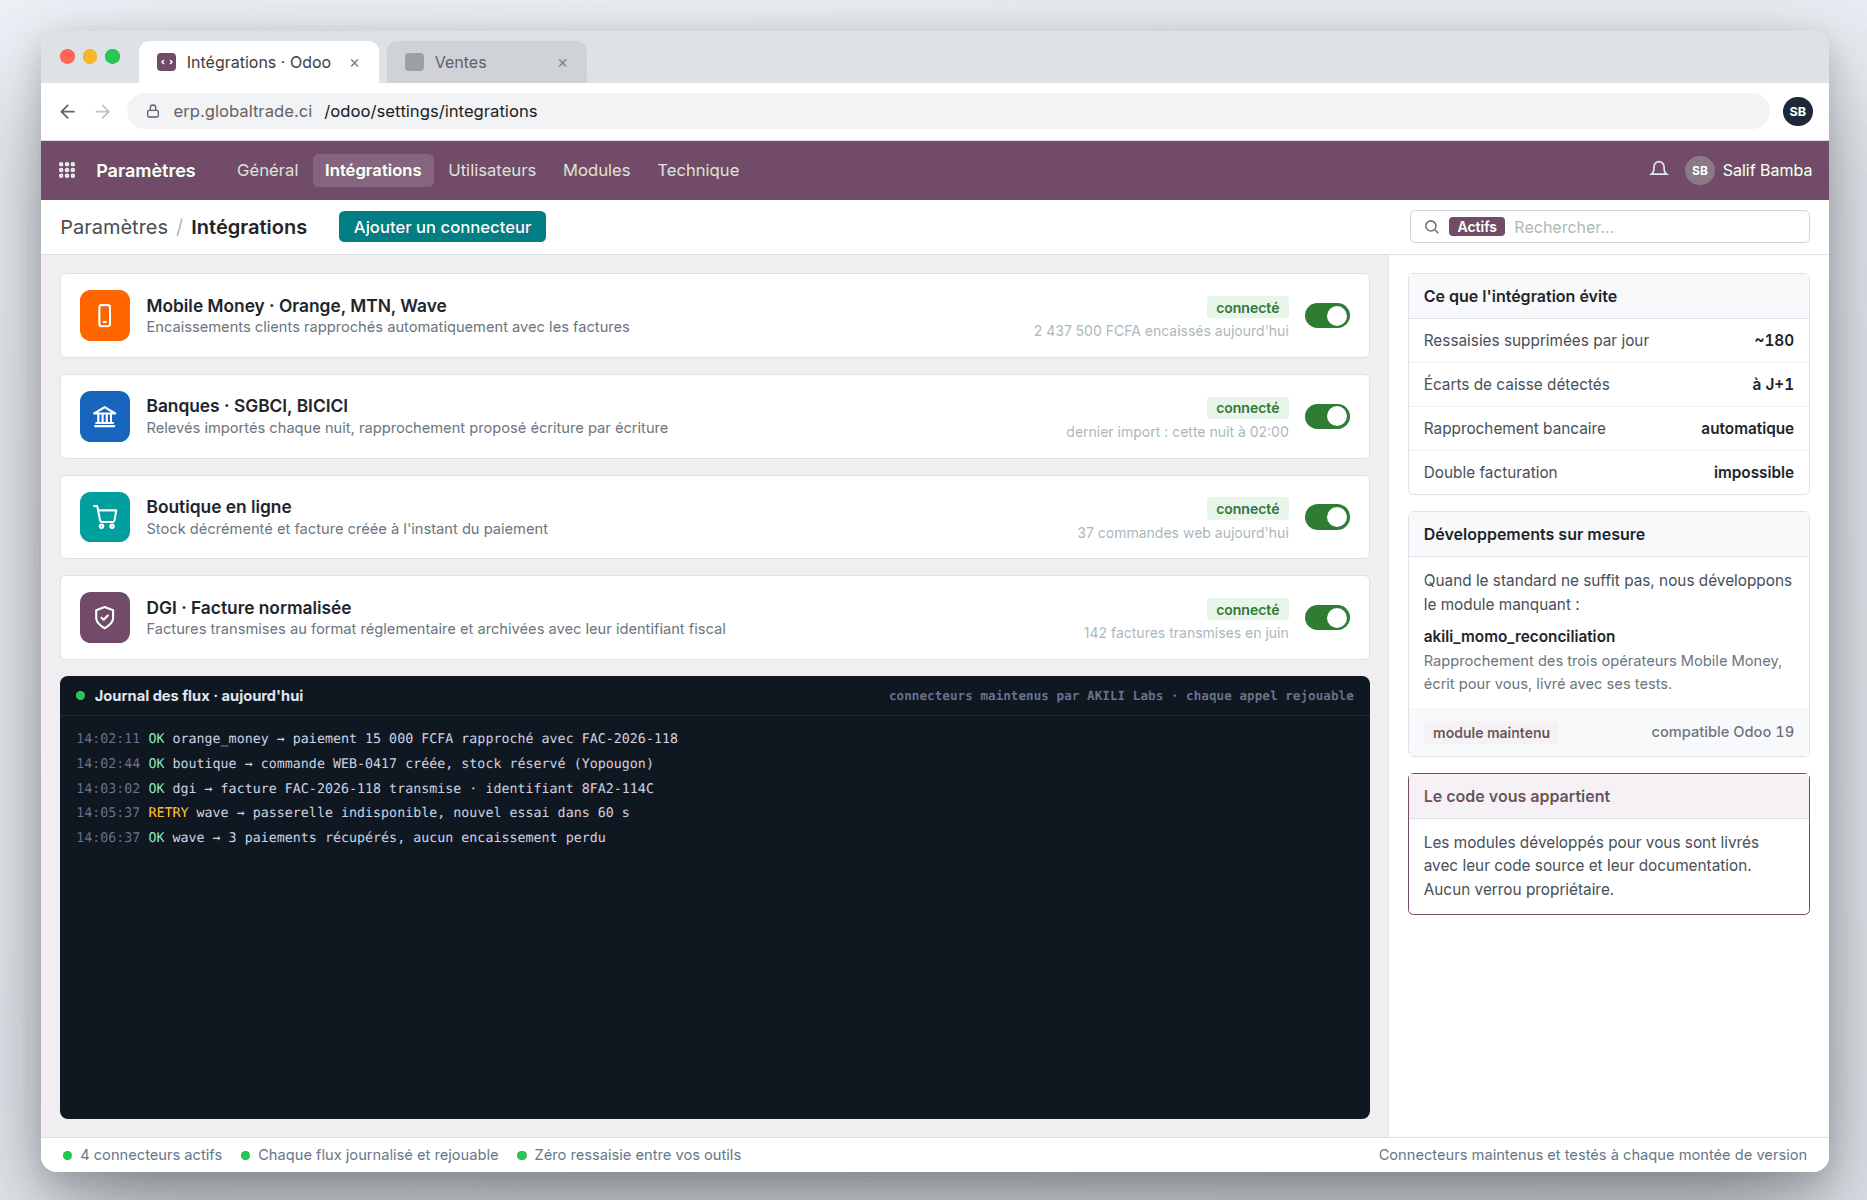Close the Ventes browser tab

click(x=562, y=63)
